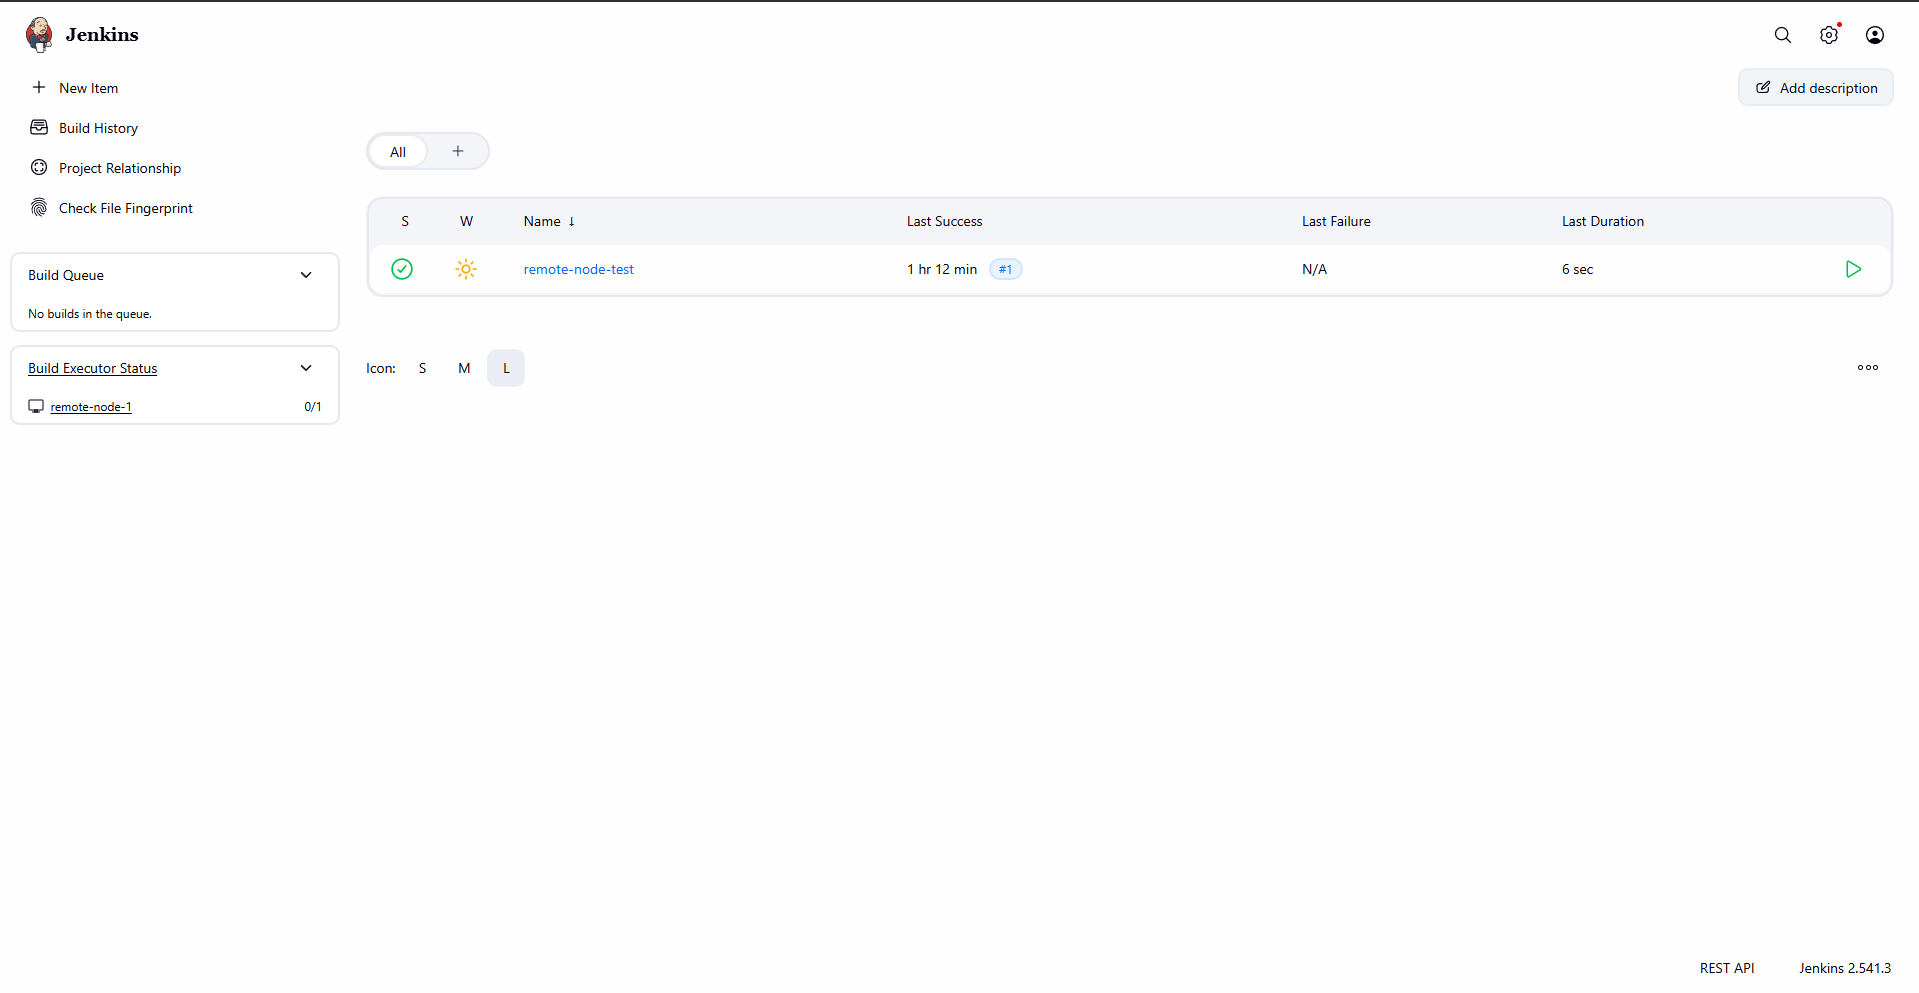Click the '6 sec' duration cell
1919x993 pixels.
coord(1577,269)
